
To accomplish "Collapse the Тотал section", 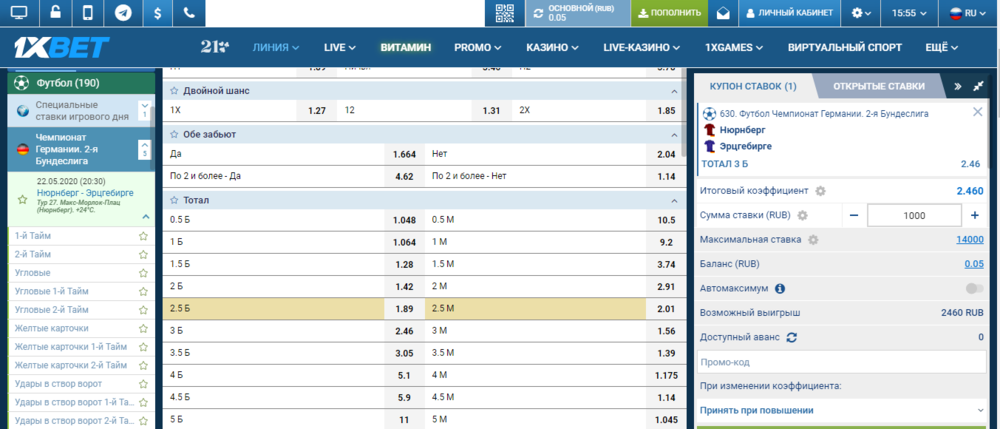I will pos(673,200).
